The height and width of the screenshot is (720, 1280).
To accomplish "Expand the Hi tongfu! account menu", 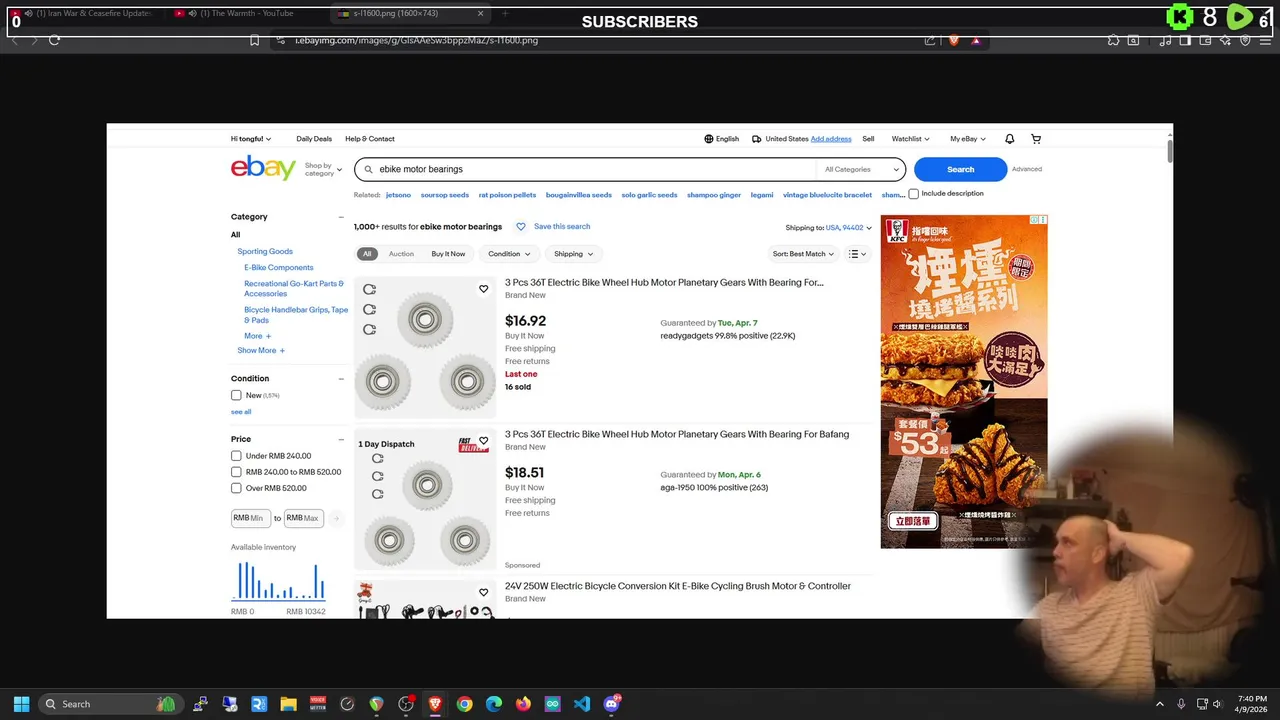I will tap(251, 139).
